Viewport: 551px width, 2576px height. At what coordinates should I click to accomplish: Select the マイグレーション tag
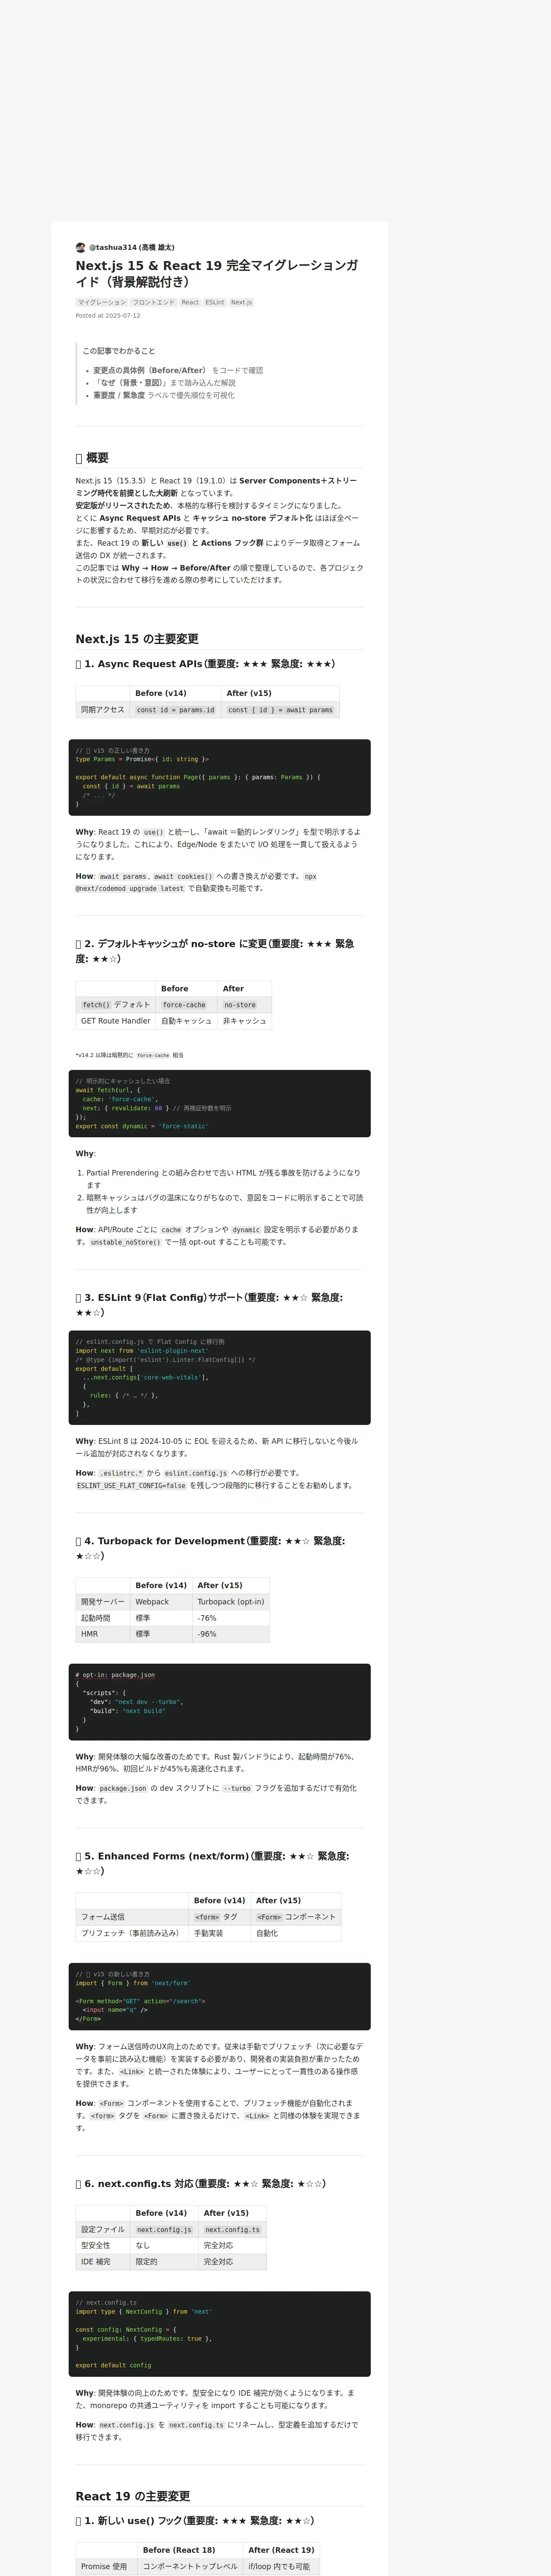pyautogui.click(x=102, y=302)
